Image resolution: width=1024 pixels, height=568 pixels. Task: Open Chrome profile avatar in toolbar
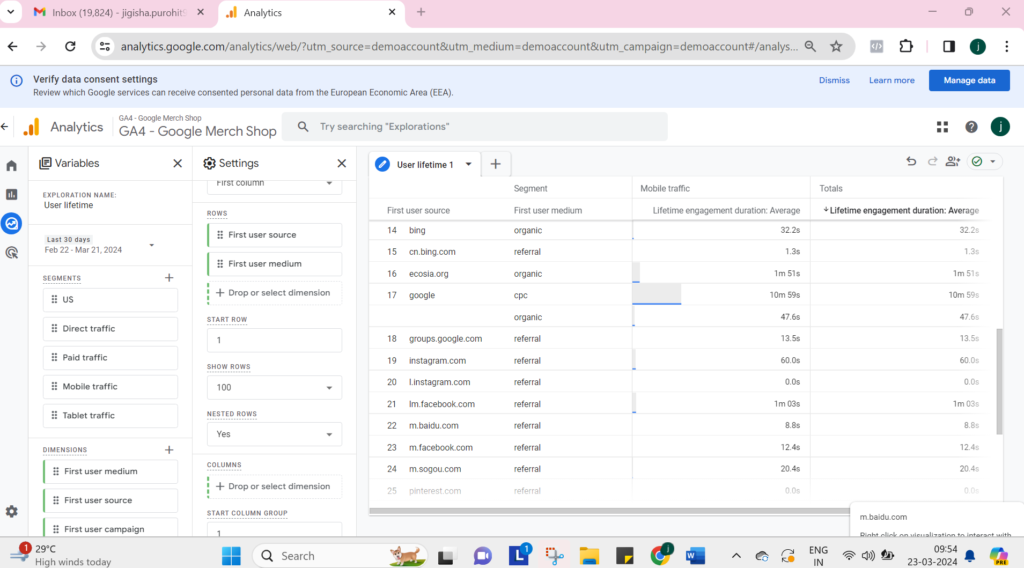pyautogui.click(x=978, y=46)
